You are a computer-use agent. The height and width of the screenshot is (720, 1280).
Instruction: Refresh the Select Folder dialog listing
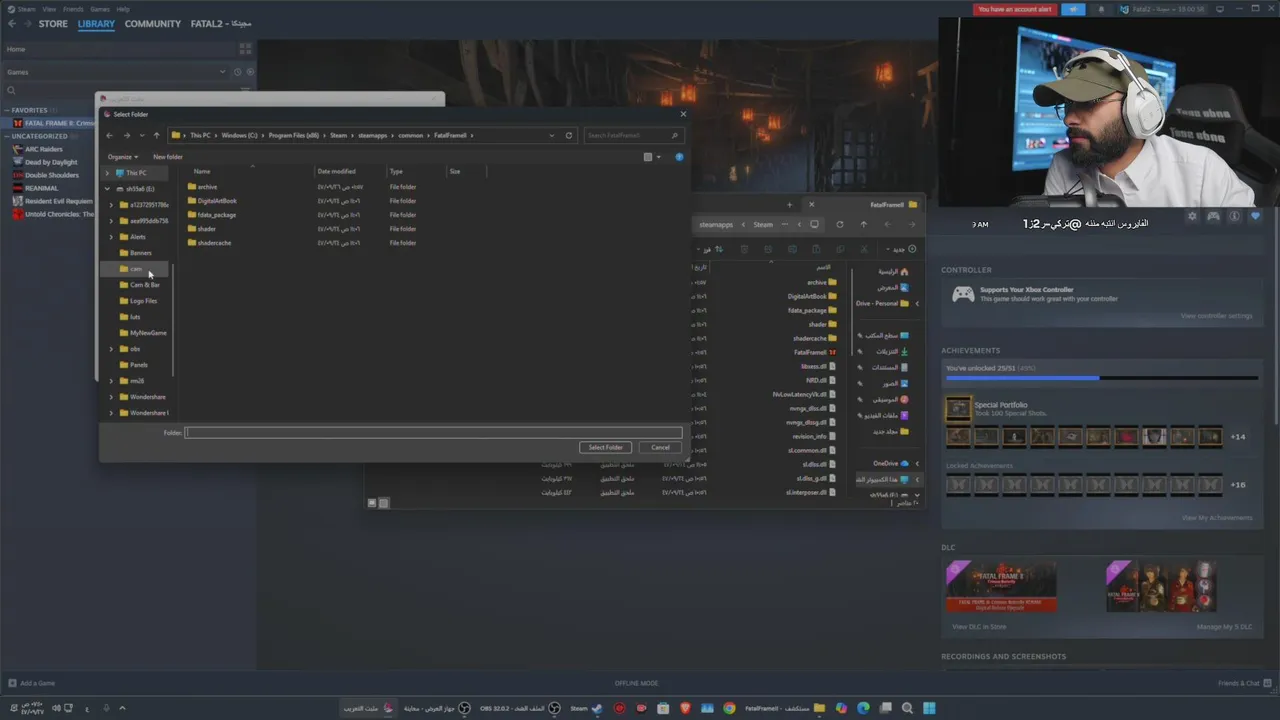pyautogui.click(x=569, y=135)
